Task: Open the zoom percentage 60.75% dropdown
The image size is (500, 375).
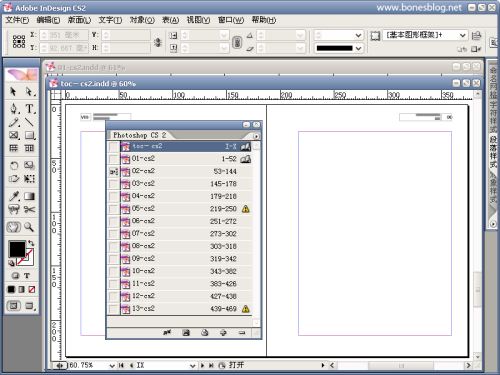Action: coord(112,366)
